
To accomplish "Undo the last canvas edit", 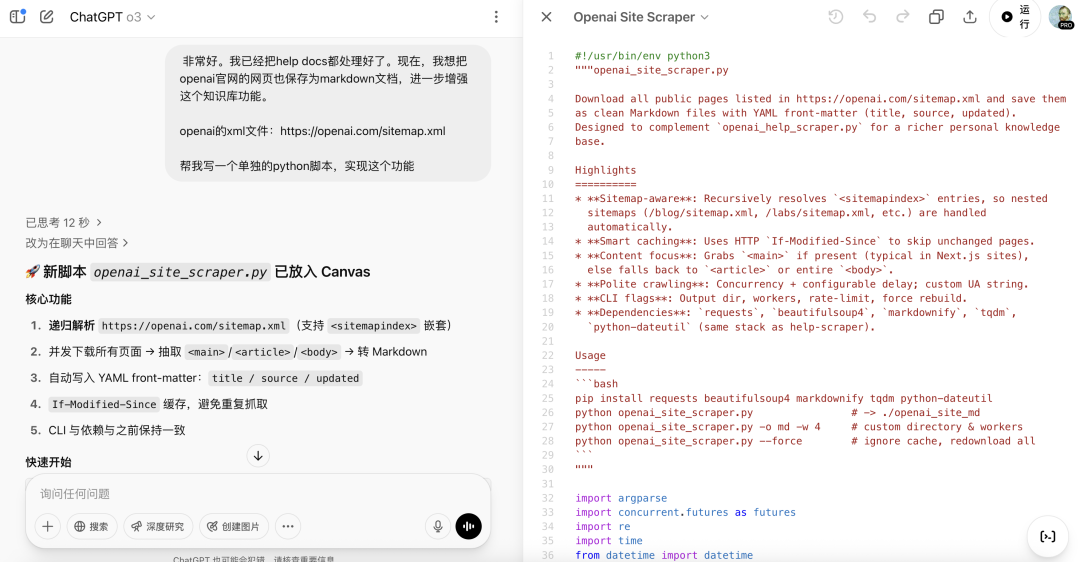I will 869,17.
